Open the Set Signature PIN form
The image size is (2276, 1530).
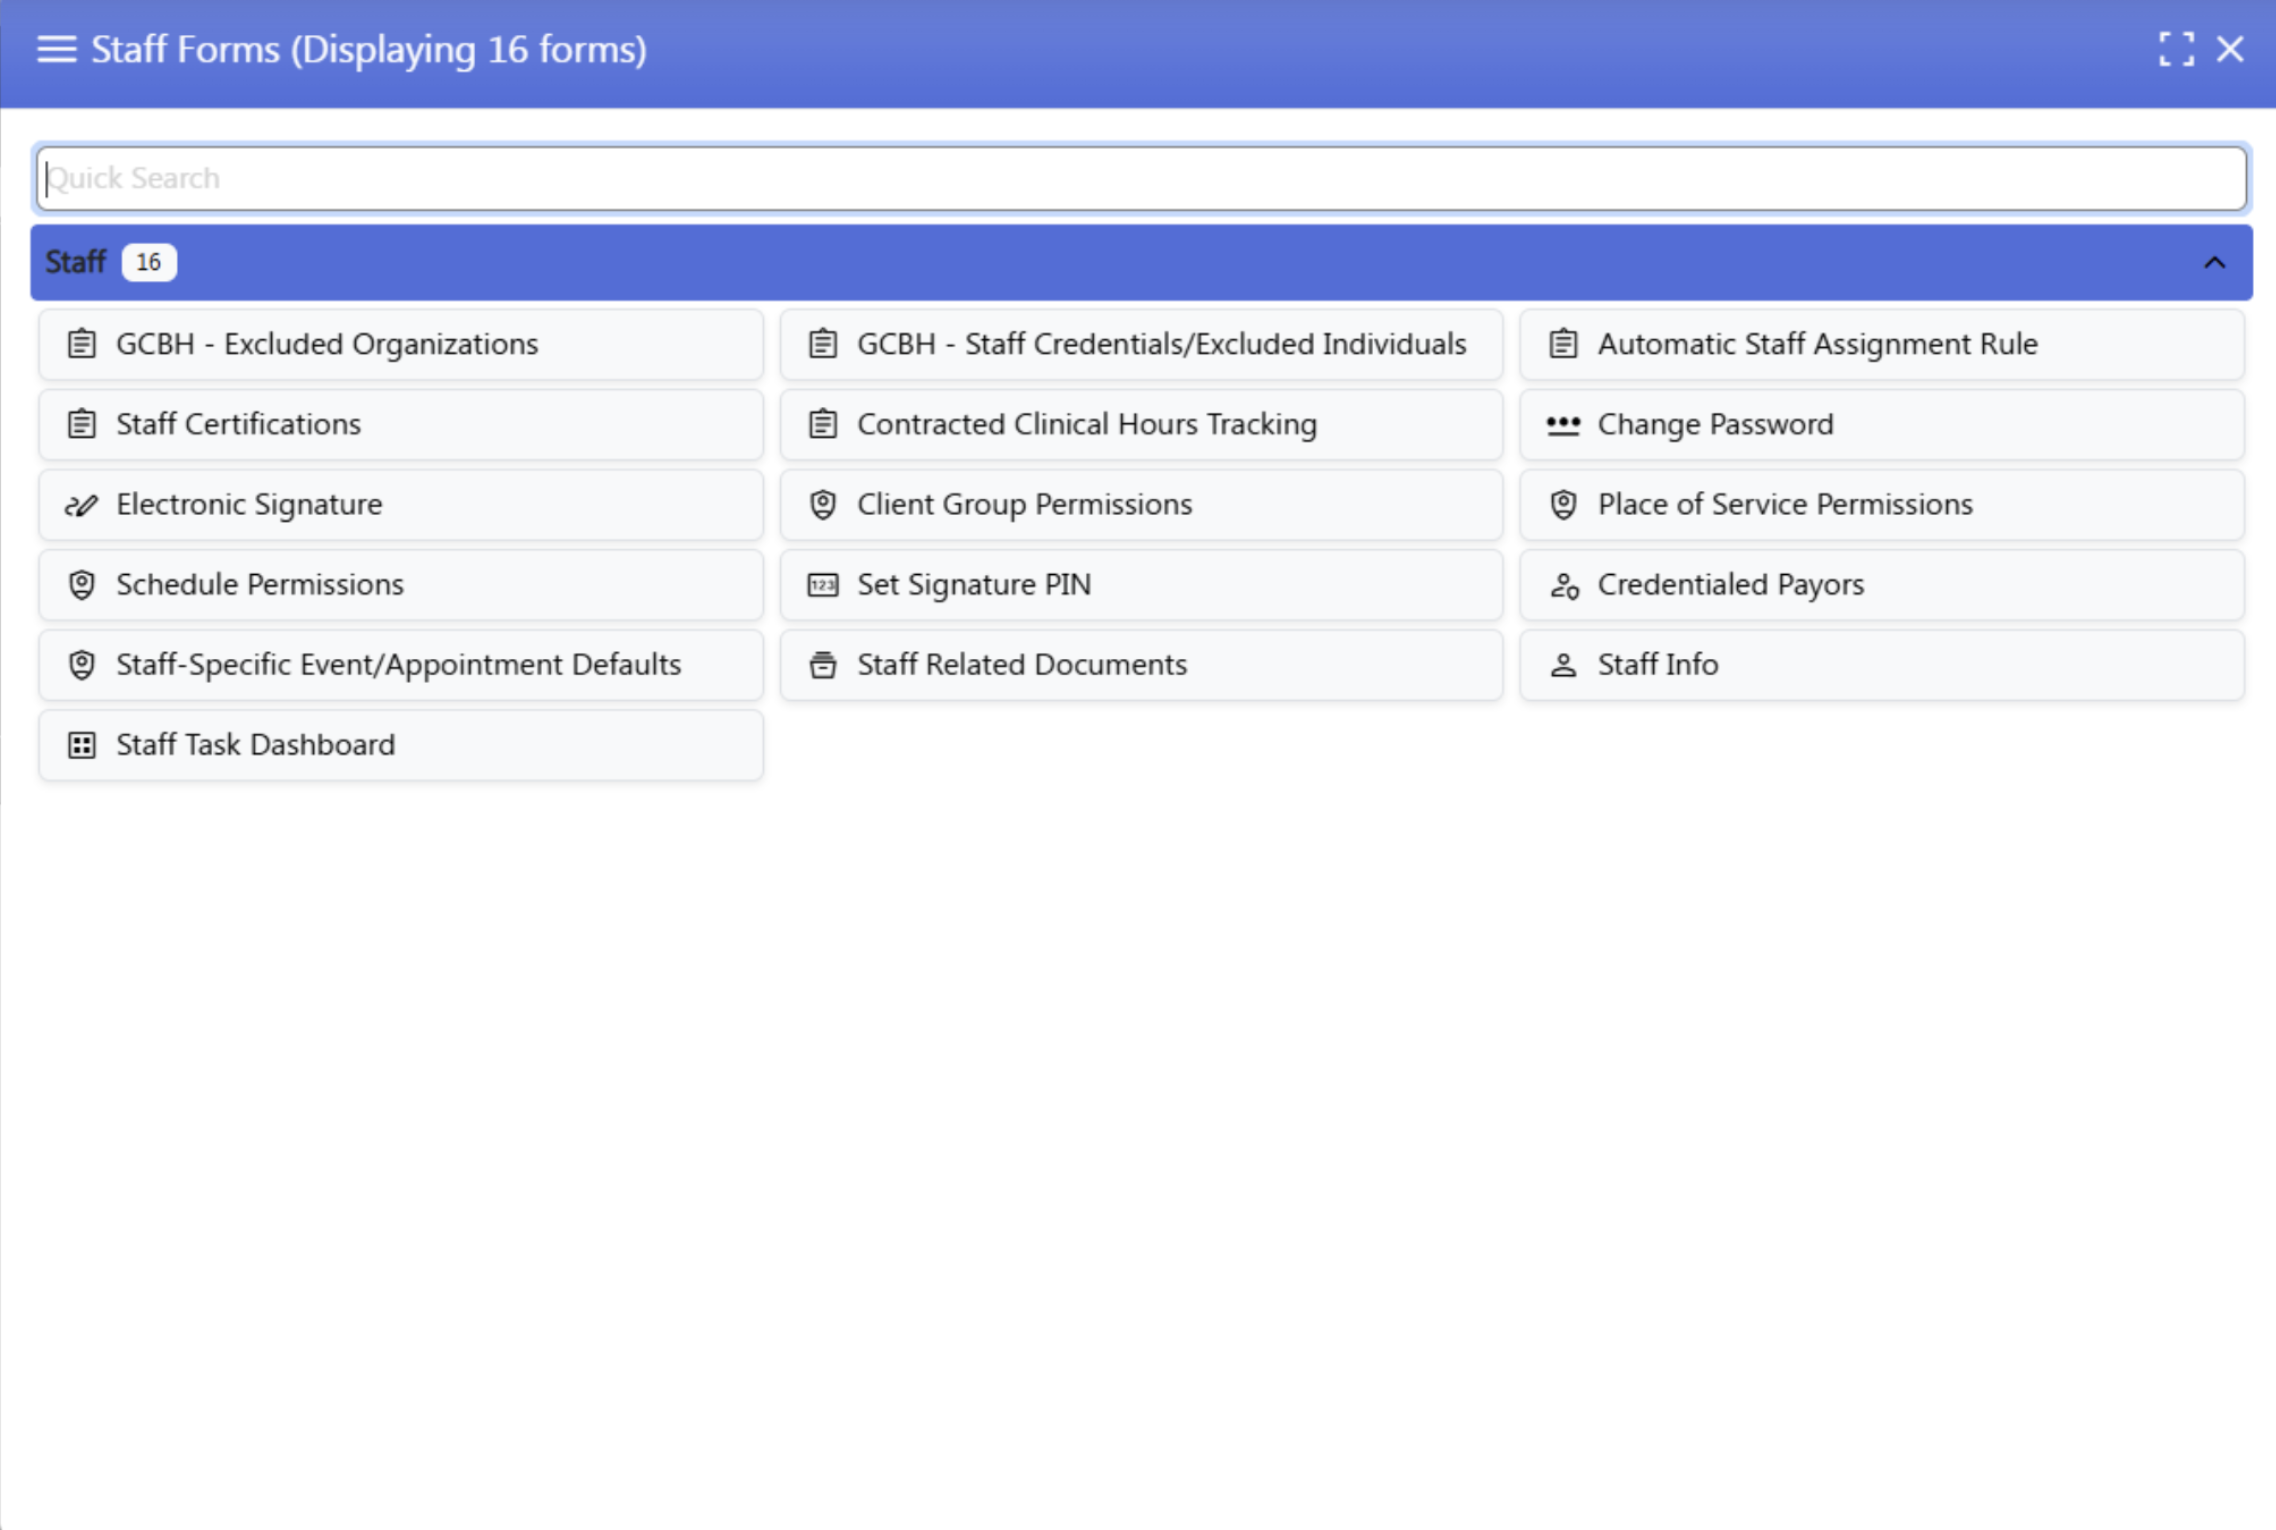click(x=1141, y=584)
